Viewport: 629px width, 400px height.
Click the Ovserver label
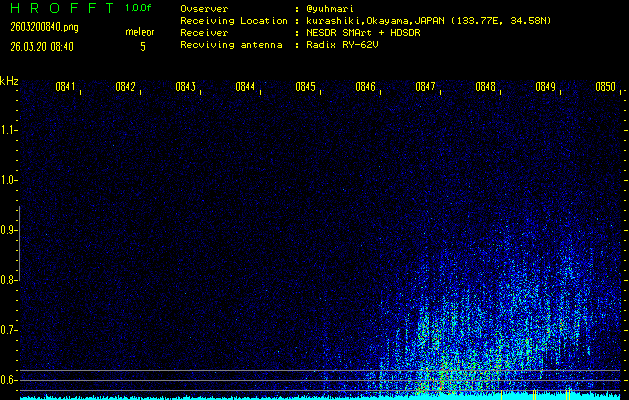pos(204,9)
